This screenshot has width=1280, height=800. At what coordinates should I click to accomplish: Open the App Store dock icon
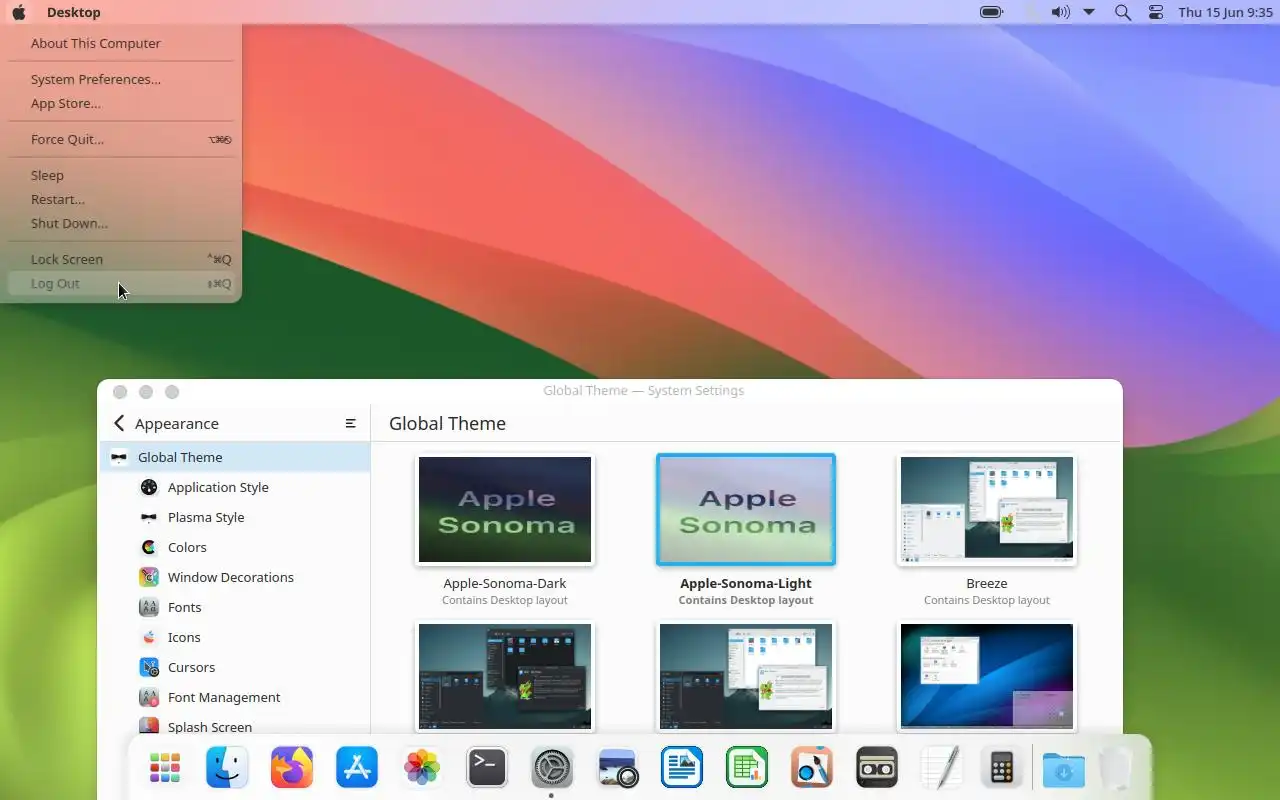(357, 768)
